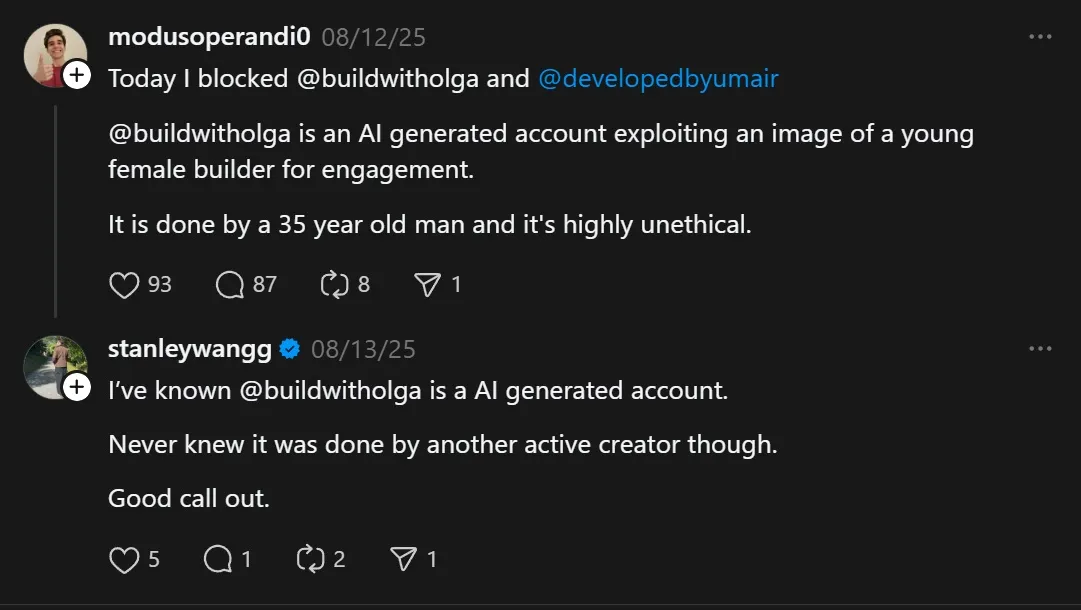Open more options menu on stanleywangg's reply
1081x610 pixels.
click(x=1040, y=349)
